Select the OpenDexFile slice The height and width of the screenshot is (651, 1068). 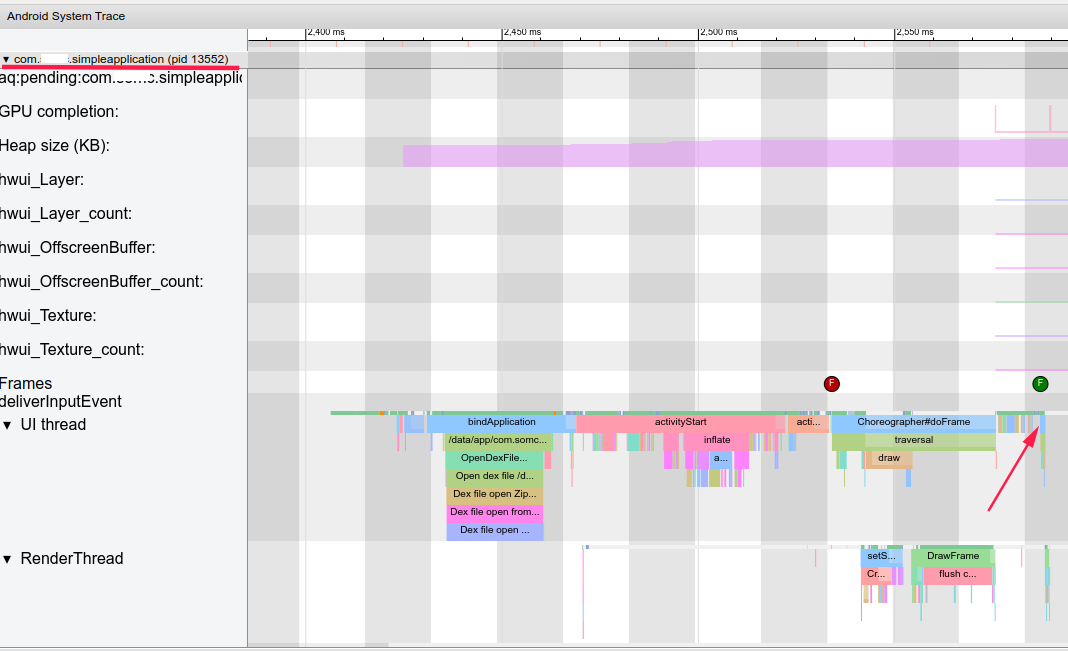(x=494, y=458)
